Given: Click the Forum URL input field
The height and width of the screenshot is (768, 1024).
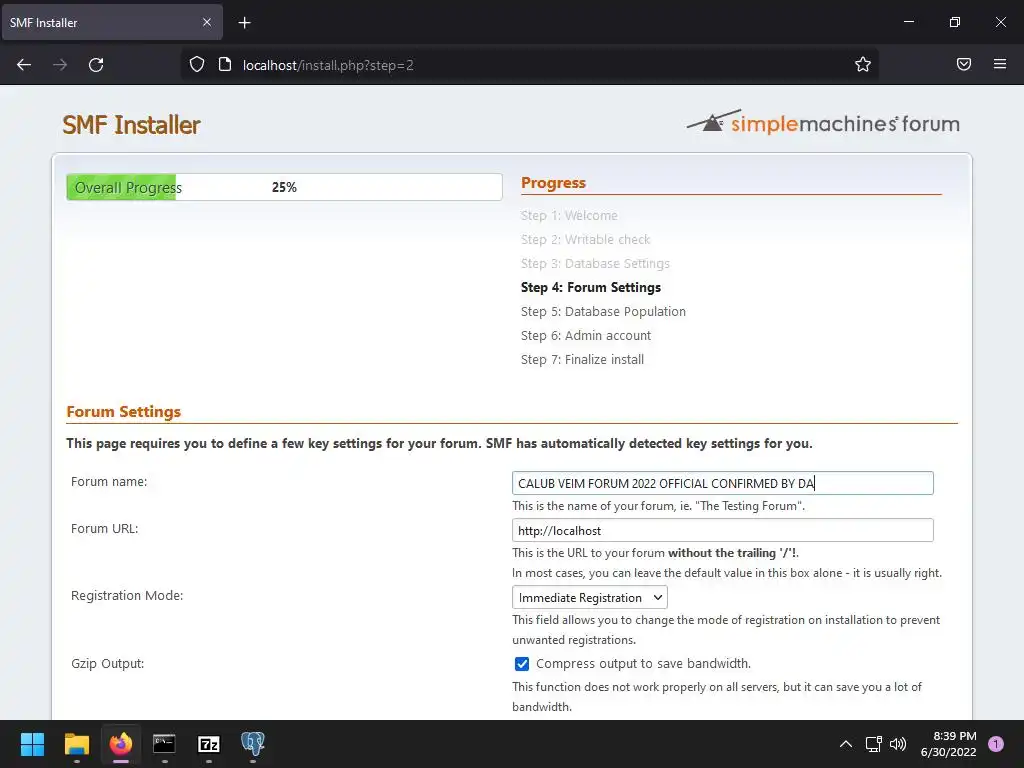Looking at the screenshot, I should coord(722,530).
